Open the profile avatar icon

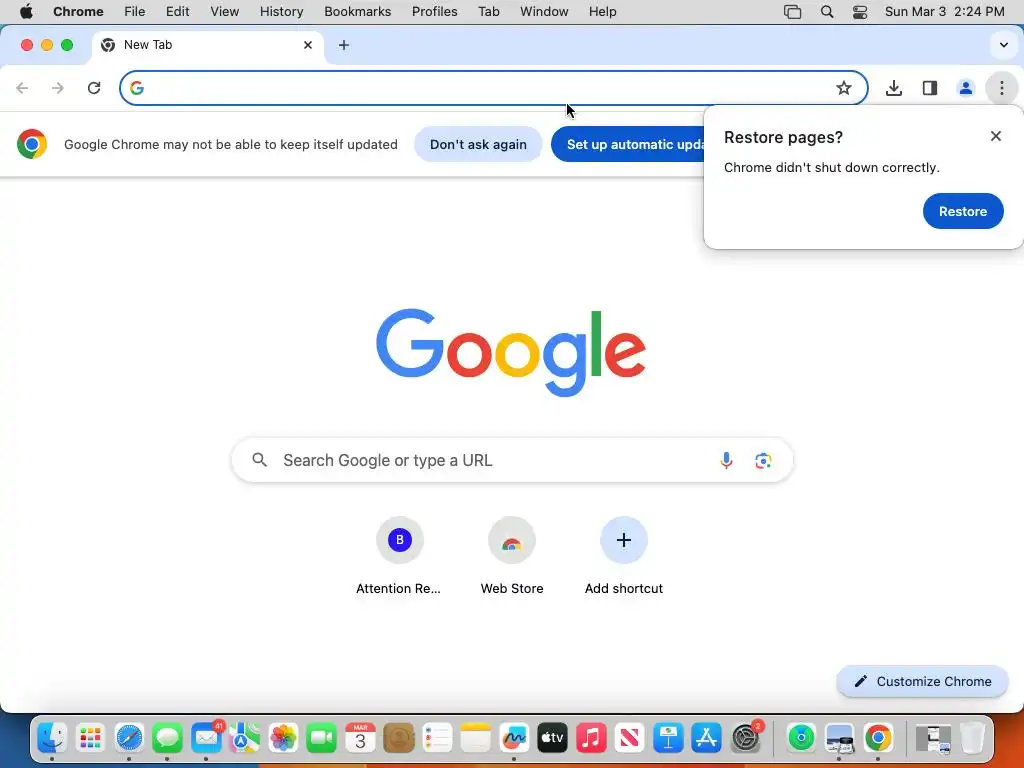pyautogui.click(x=965, y=88)
